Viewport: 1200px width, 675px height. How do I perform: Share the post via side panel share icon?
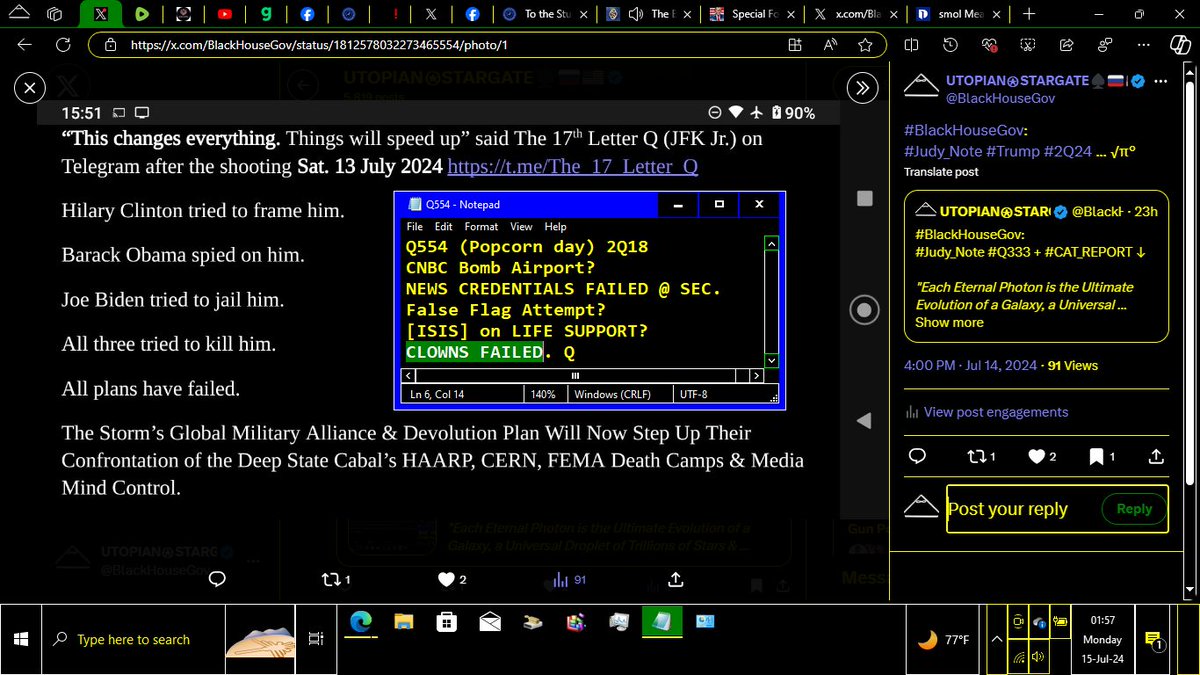pyautogui.click(x=1156, y=456)
